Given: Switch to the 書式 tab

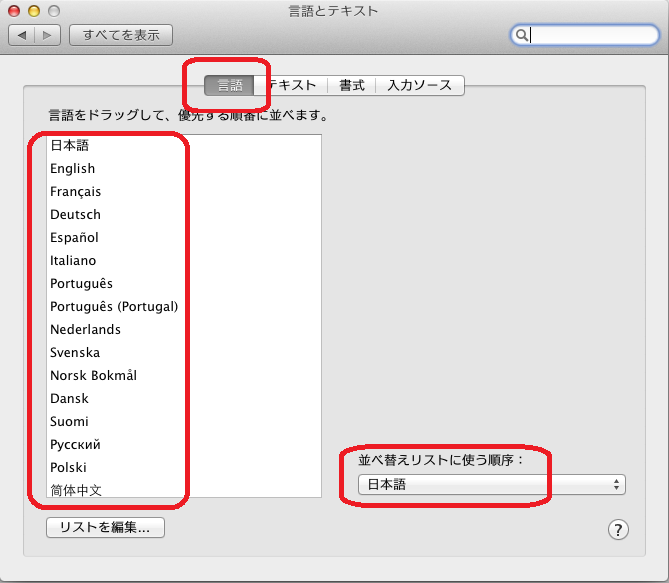Looking at the screenshot, I should coord(352,85).
